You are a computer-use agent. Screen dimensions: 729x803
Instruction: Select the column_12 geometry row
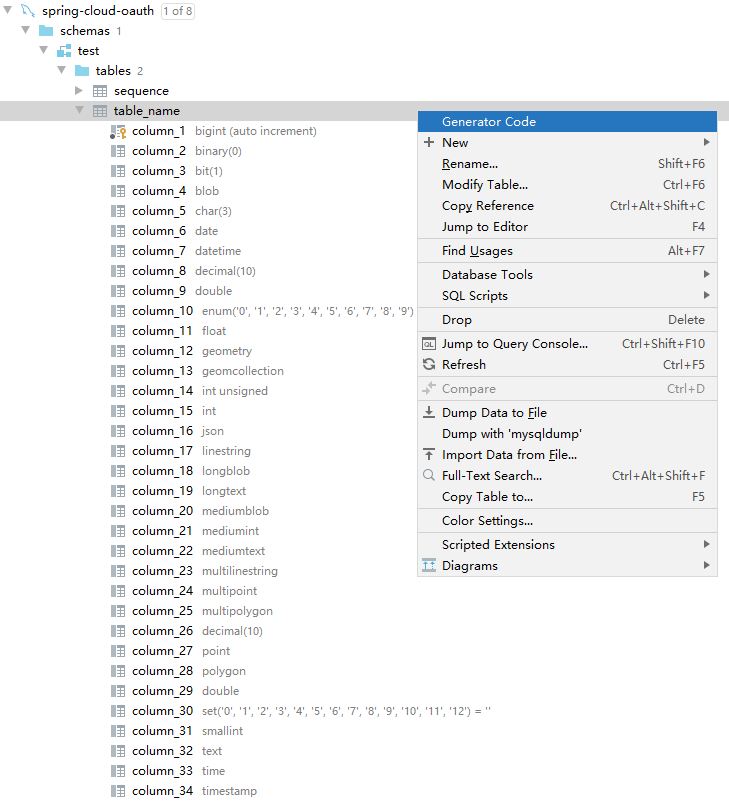pos(182,351)
